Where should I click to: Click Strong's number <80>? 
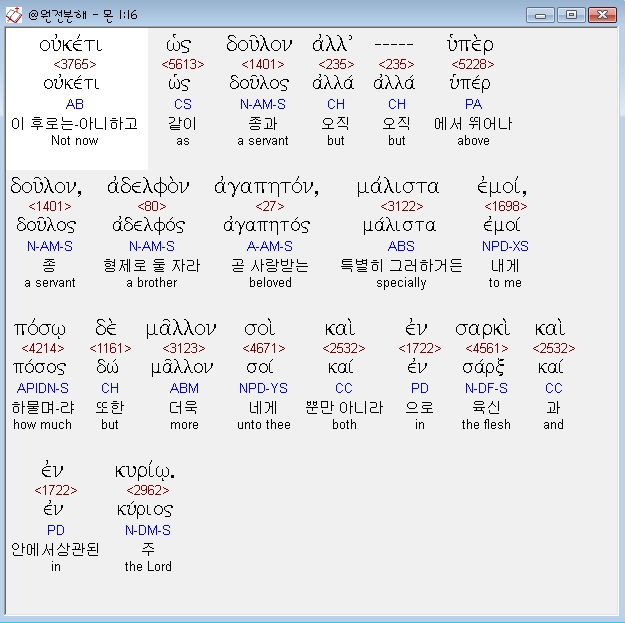tap(151, 206)
